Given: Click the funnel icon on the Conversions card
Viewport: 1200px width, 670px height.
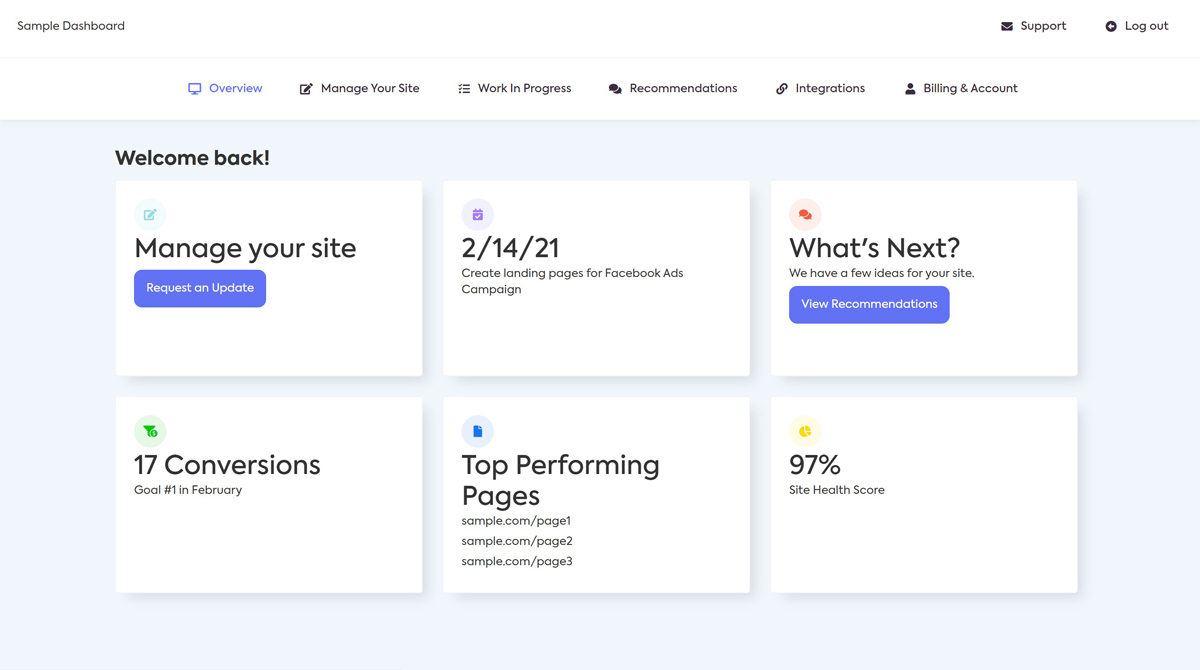Looking at the screenshot, I should coord(150,431).
